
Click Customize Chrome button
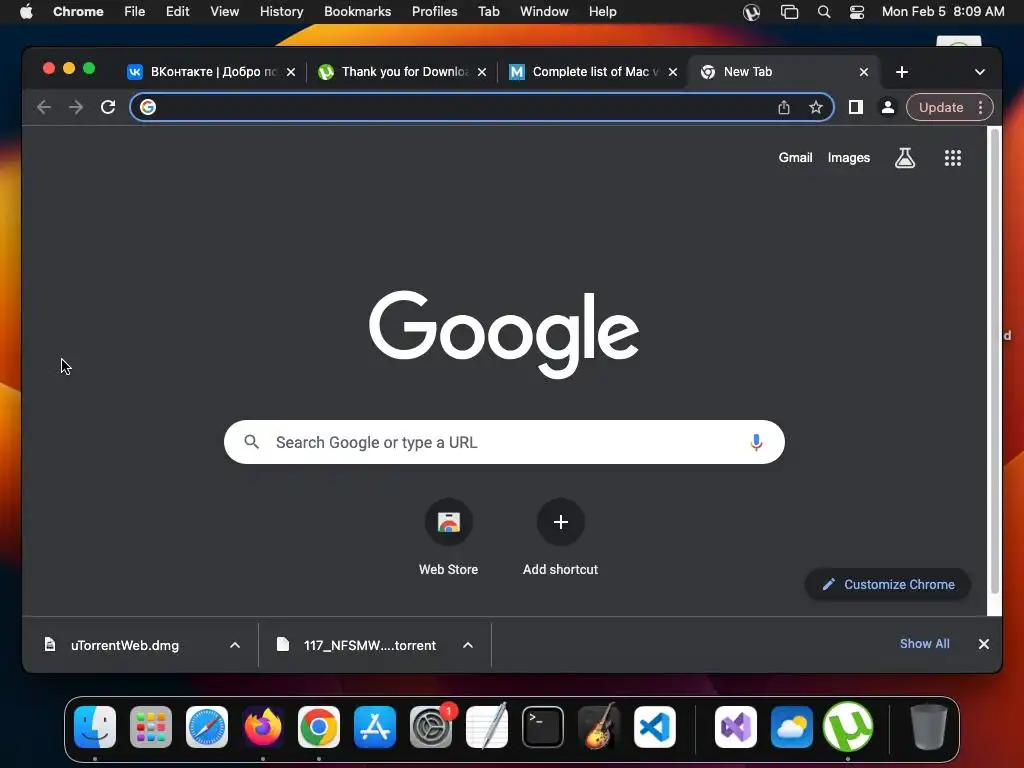(x=888, y=584)
